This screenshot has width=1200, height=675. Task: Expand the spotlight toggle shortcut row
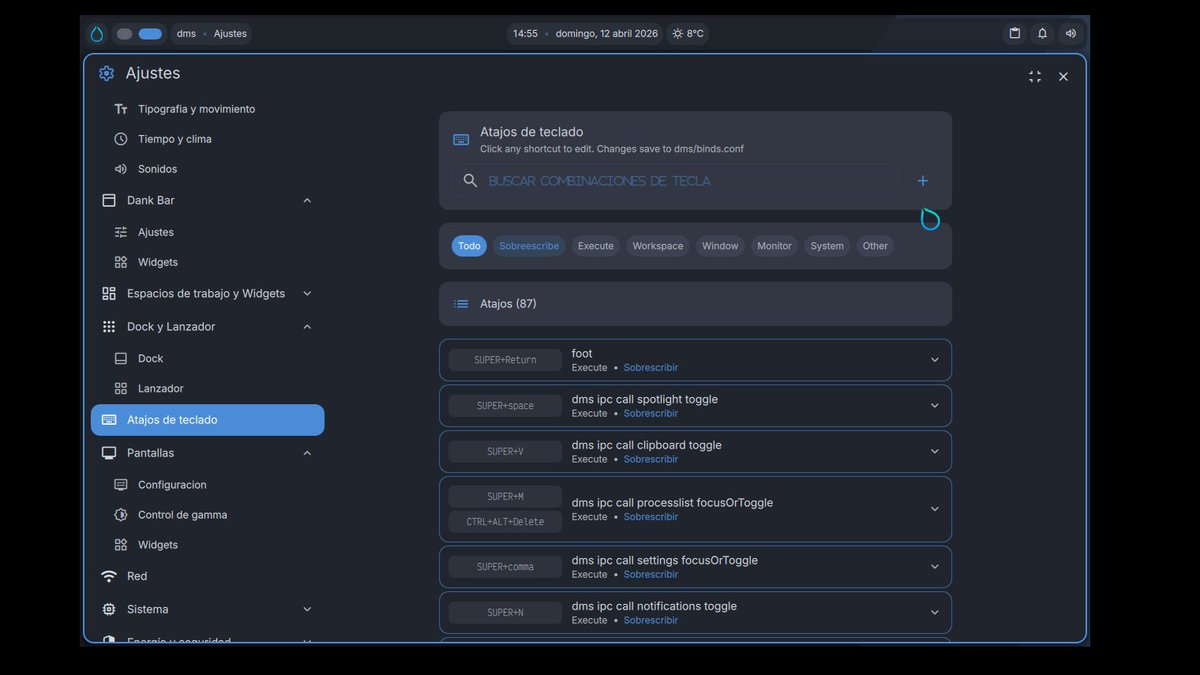(935, 406)
